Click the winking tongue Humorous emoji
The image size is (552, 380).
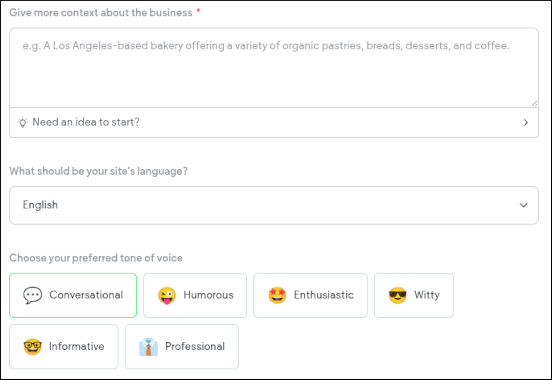point(167,295)
